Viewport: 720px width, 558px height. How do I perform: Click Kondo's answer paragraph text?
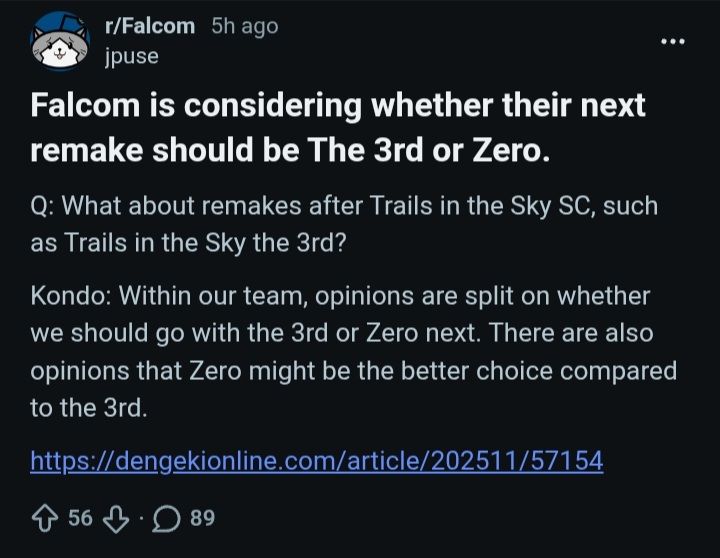click(354, 353)
